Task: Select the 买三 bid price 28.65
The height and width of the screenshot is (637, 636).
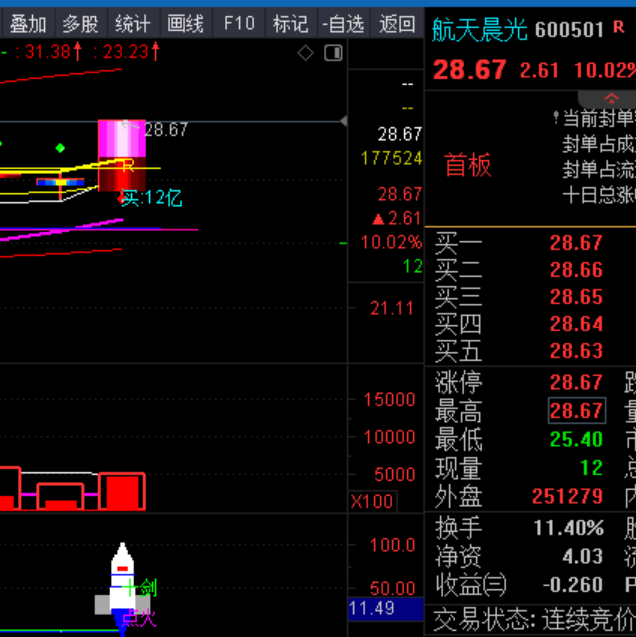Action: [576, 297]
